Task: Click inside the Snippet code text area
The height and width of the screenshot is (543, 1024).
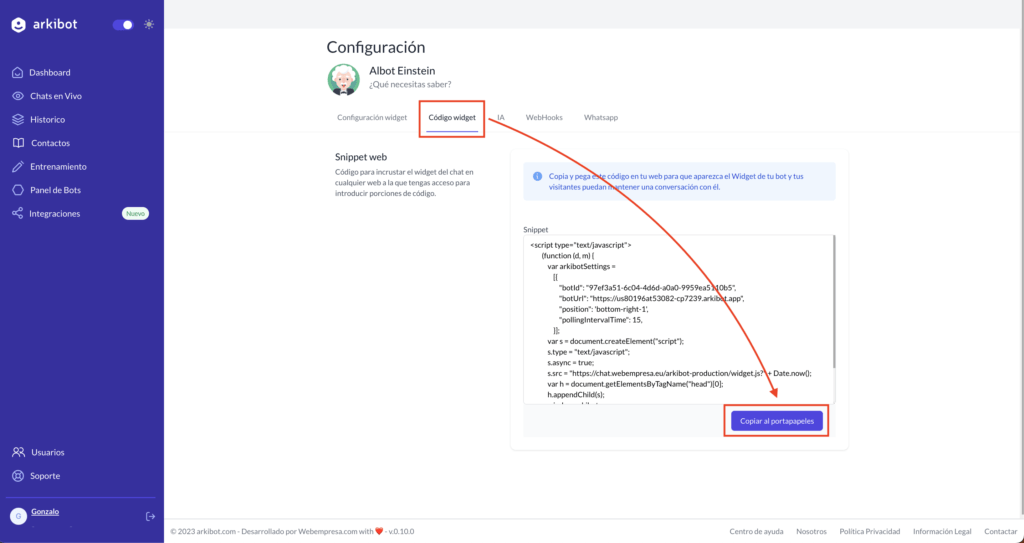Action: click(x=677, y=320)
